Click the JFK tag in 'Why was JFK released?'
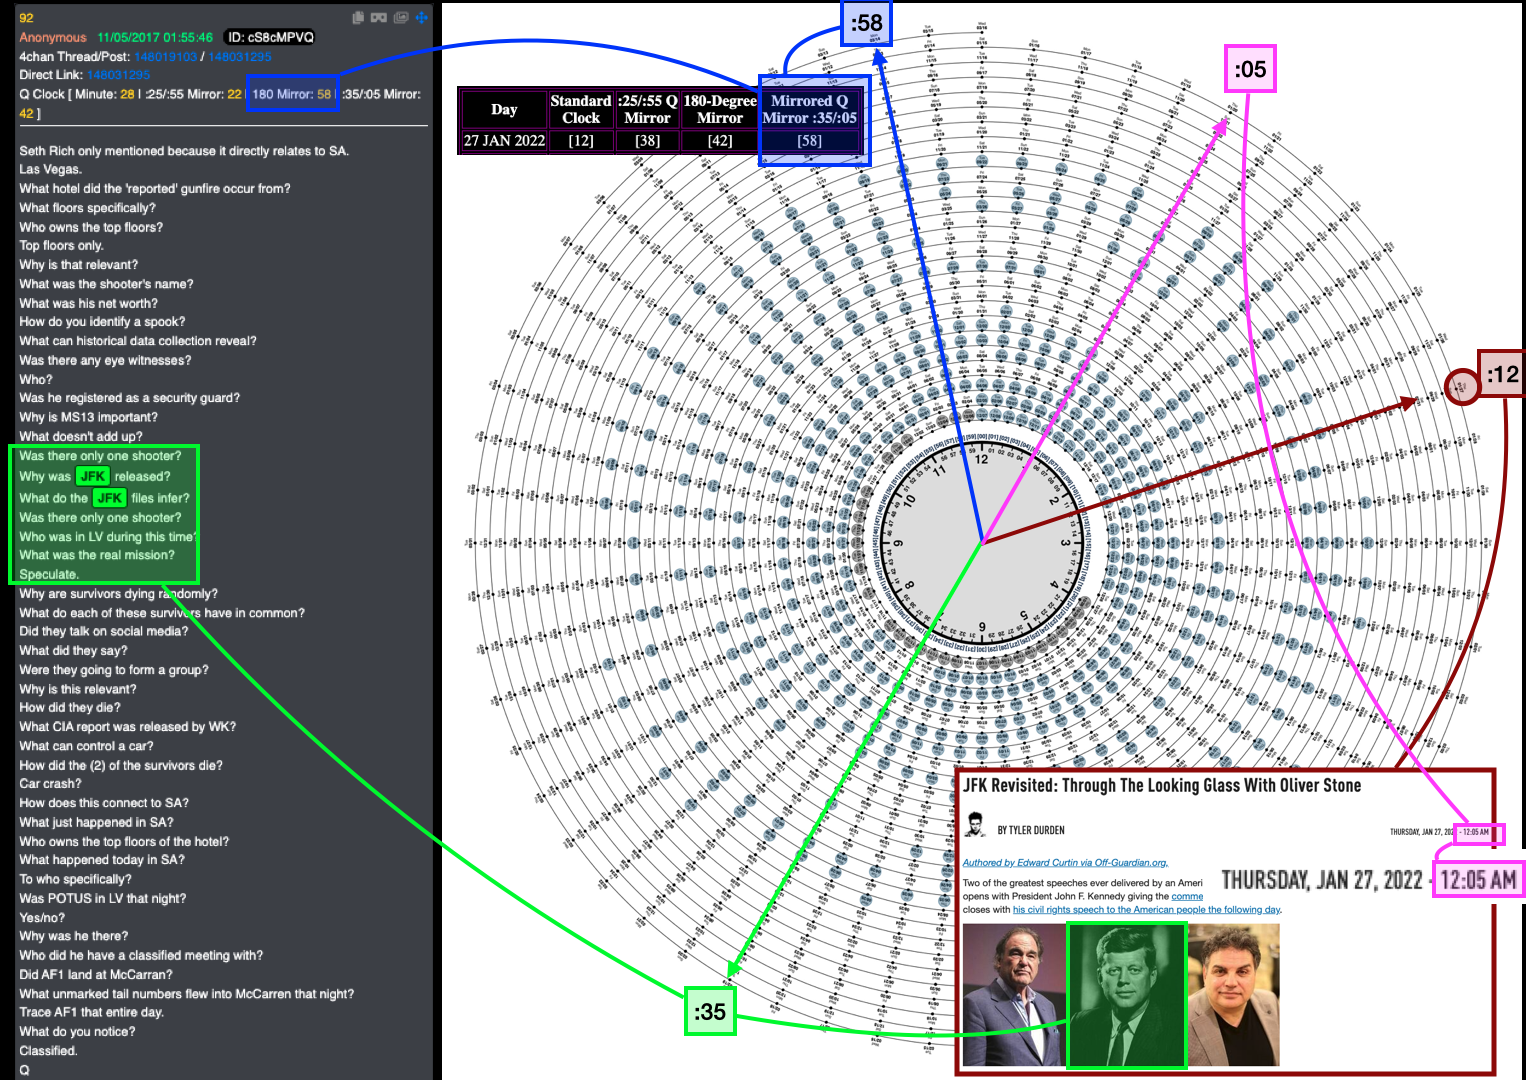The image size is (1526, 1080). point(93,477)
